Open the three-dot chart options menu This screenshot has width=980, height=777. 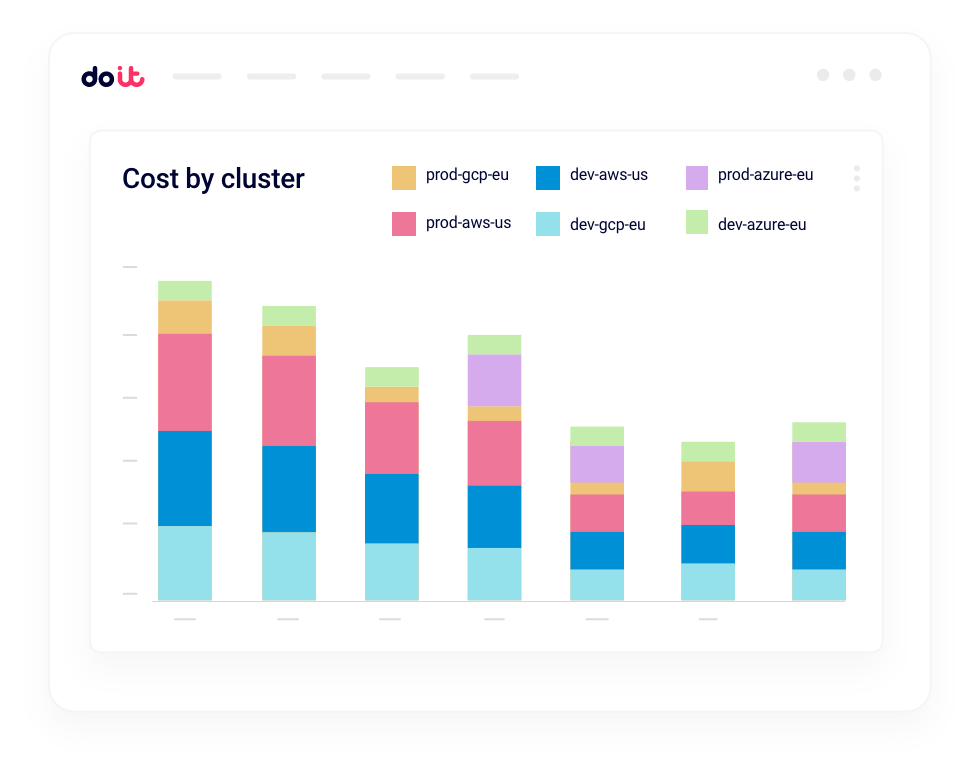tap(856, 178)
